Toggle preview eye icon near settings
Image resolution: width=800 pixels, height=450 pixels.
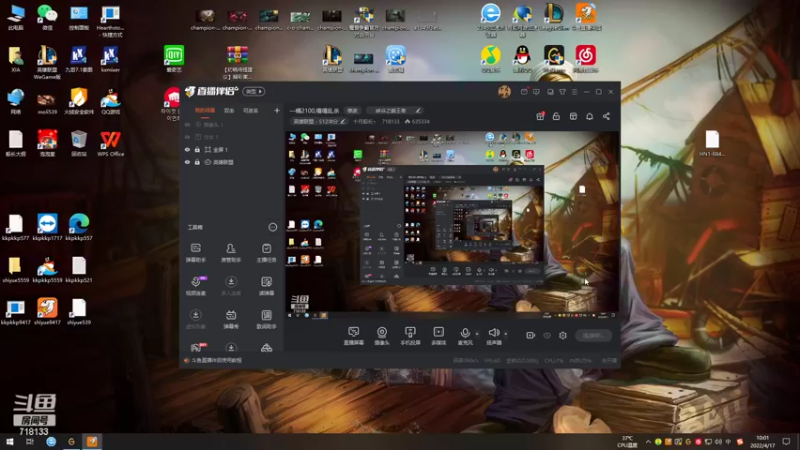coord(547,335)
